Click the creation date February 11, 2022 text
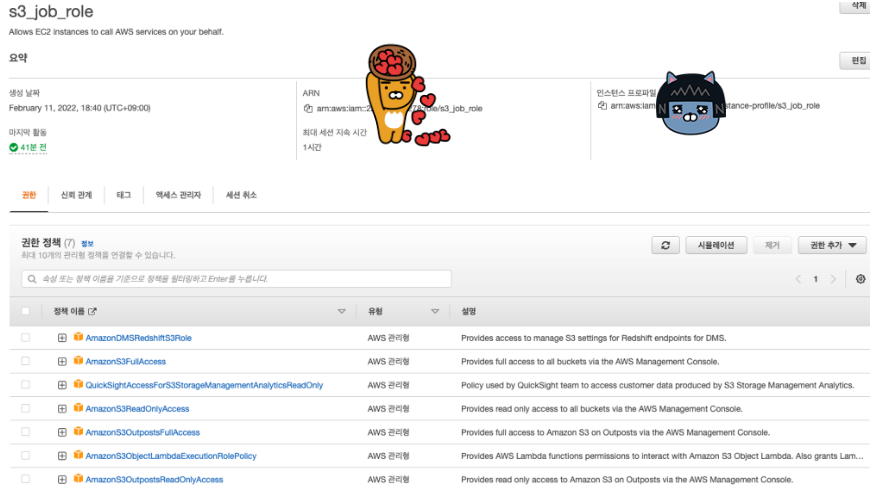876x492 pixels. click(79, 108)
